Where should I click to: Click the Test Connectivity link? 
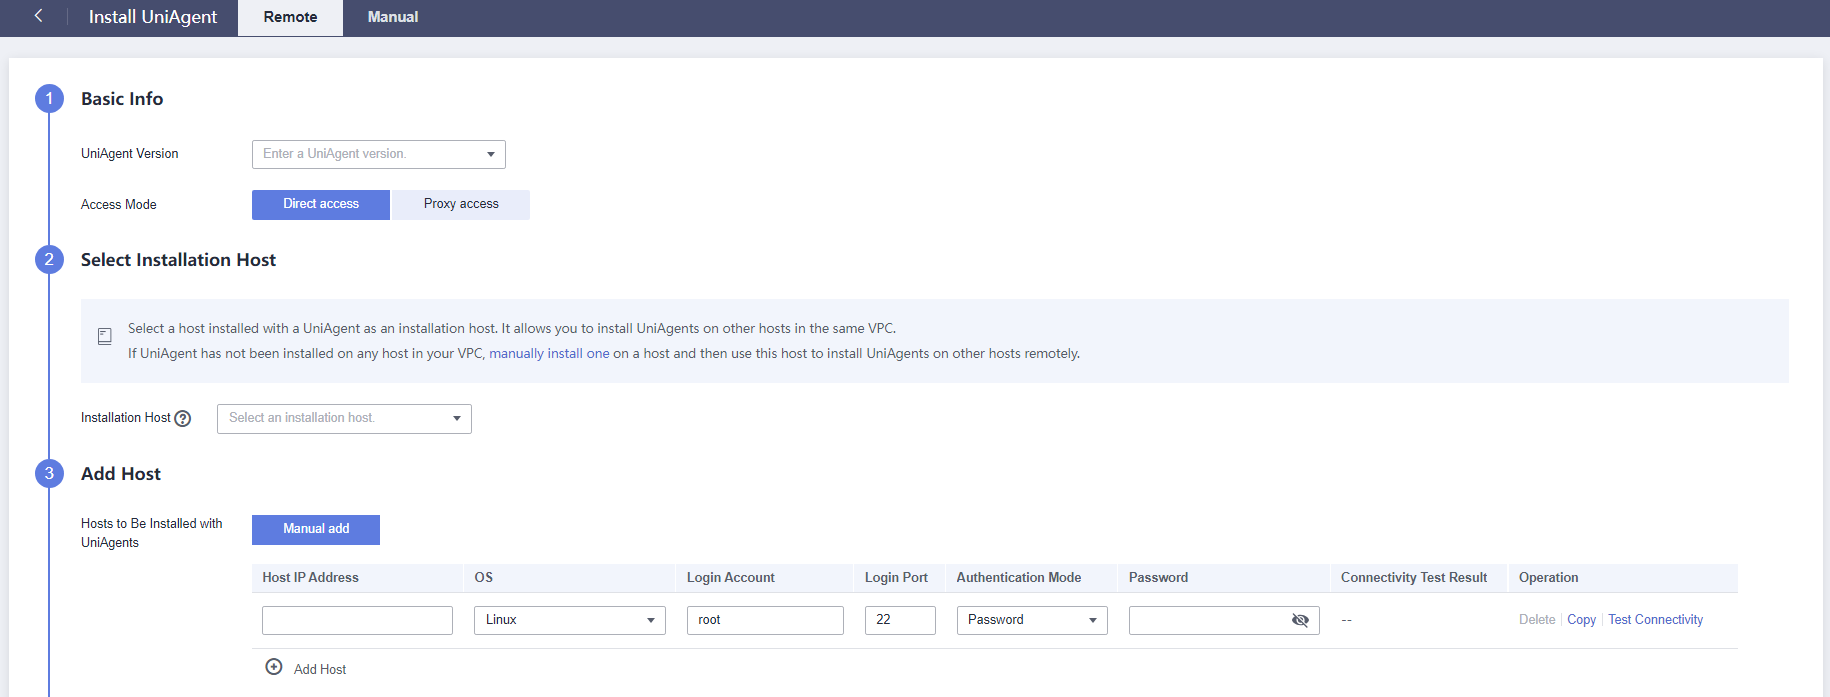[1655, 620]
